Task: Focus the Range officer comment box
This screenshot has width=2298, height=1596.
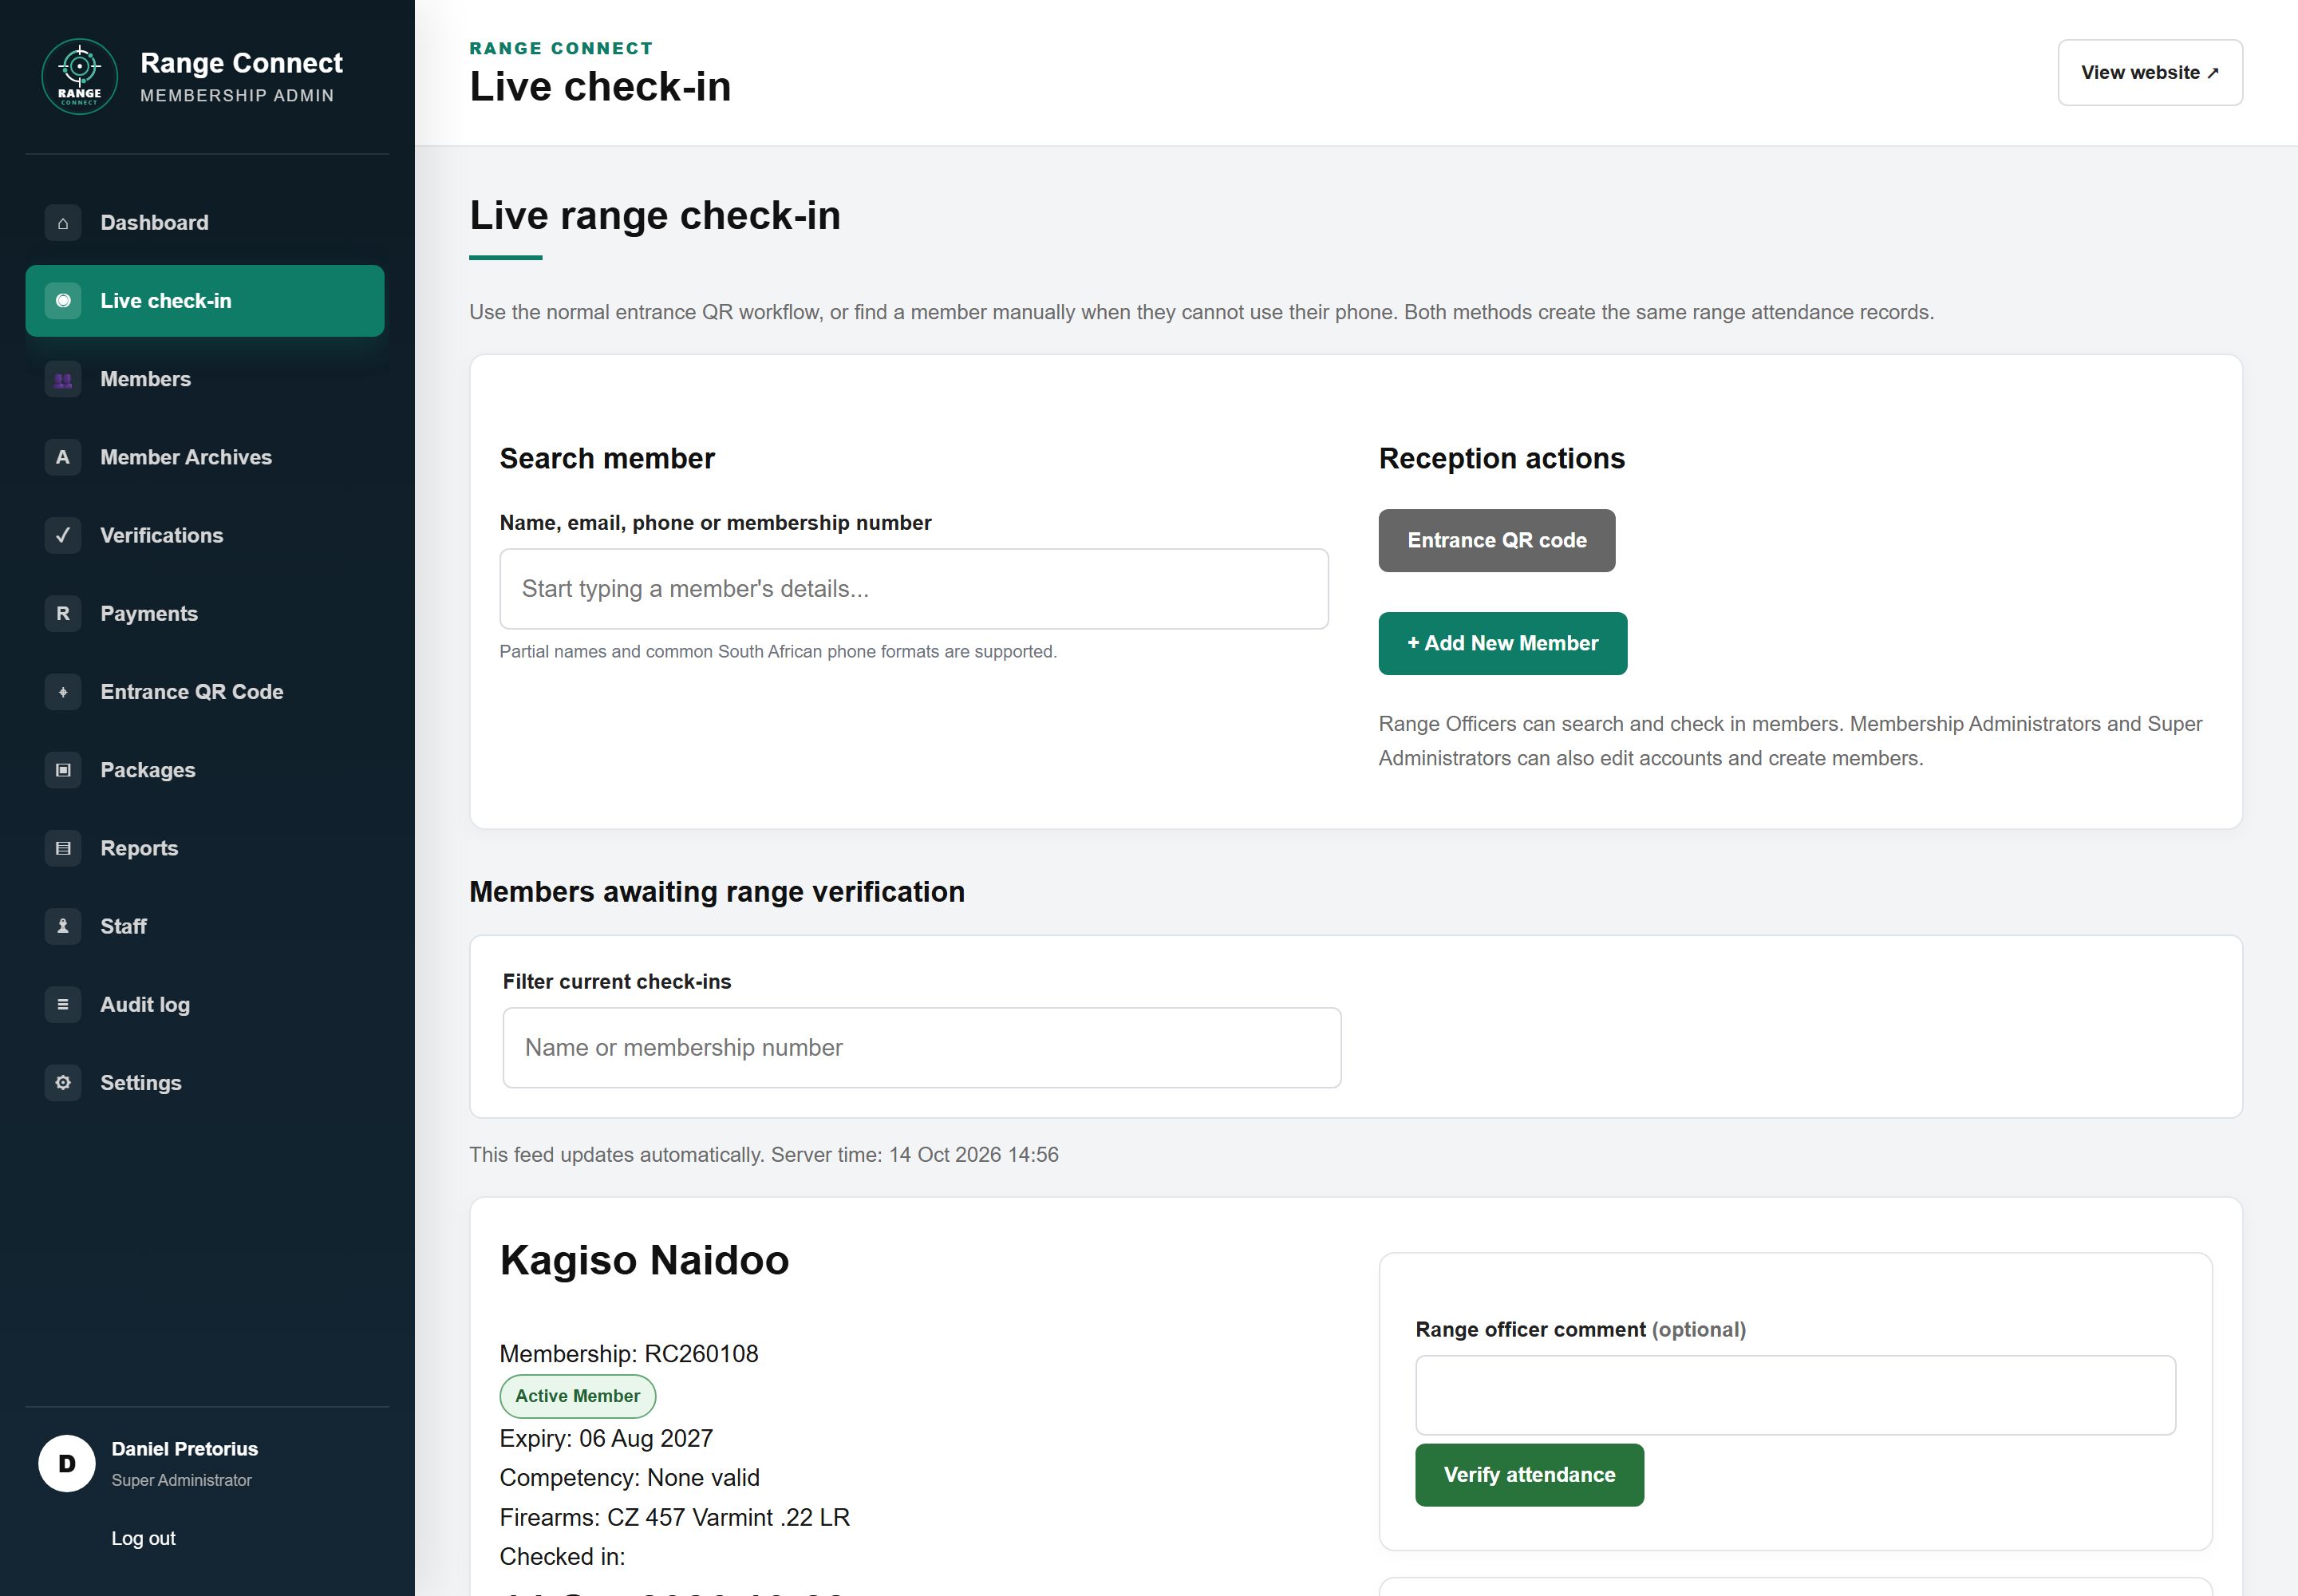Action: [x=1795, y=1395]
